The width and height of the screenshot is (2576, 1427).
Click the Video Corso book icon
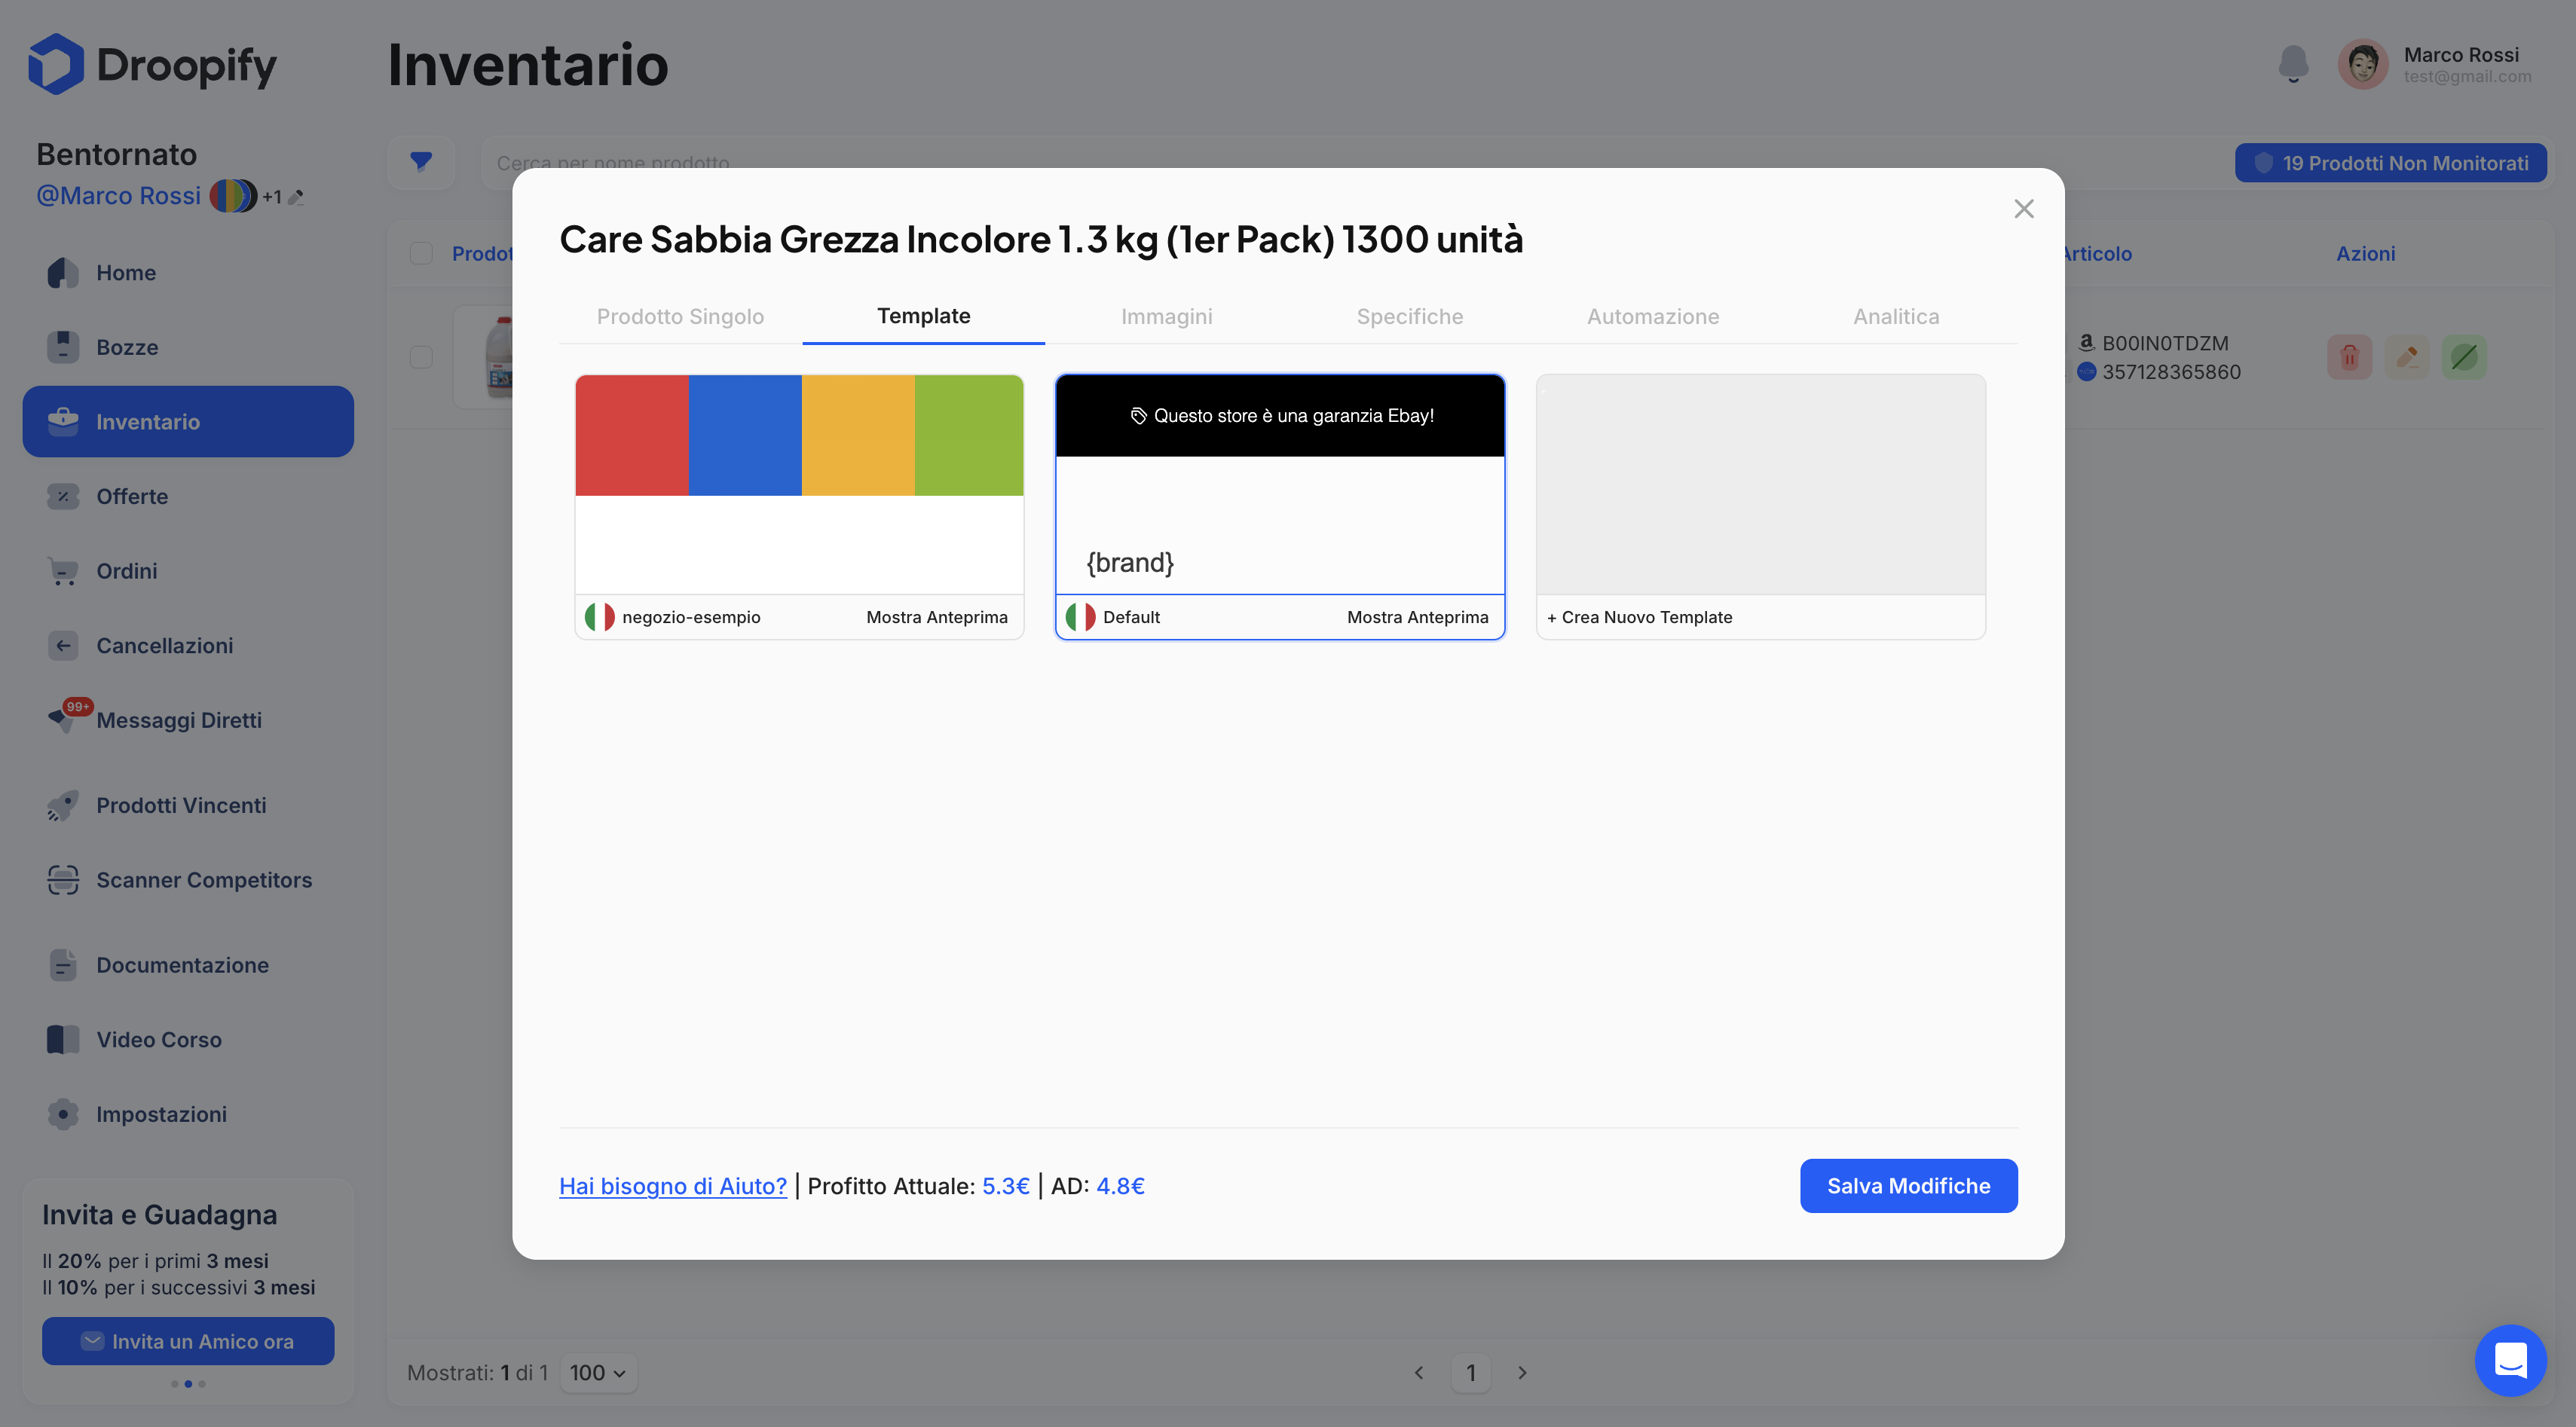click(63, 1039)
